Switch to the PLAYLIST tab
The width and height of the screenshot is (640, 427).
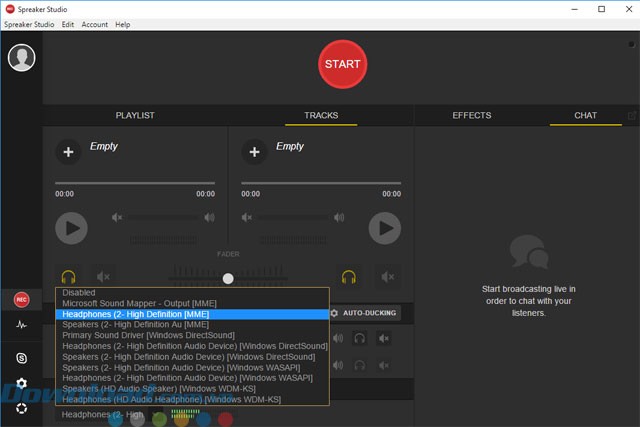[x=135, y=115]
